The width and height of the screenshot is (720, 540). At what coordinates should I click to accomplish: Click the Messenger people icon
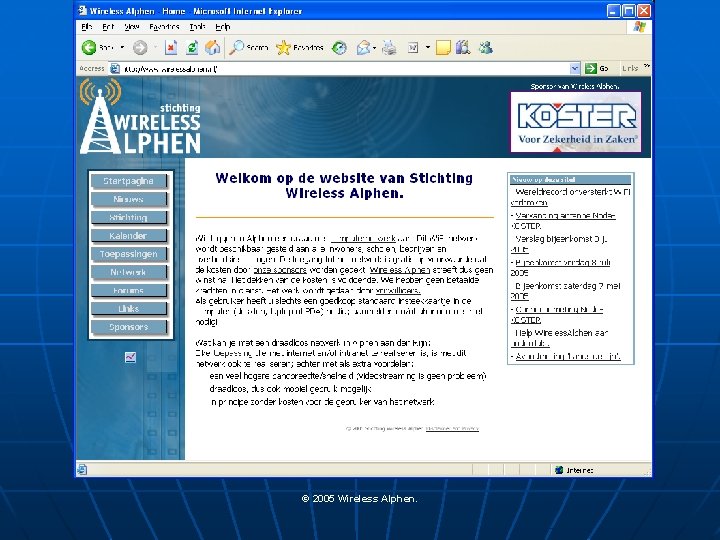tap(486, 47)
